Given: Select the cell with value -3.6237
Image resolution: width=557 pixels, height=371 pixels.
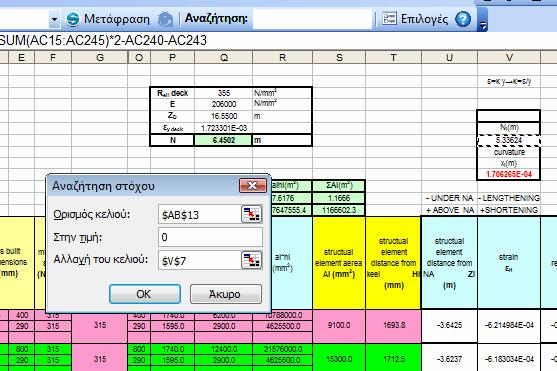Looking at the screenshot, I should click(449, 358).
